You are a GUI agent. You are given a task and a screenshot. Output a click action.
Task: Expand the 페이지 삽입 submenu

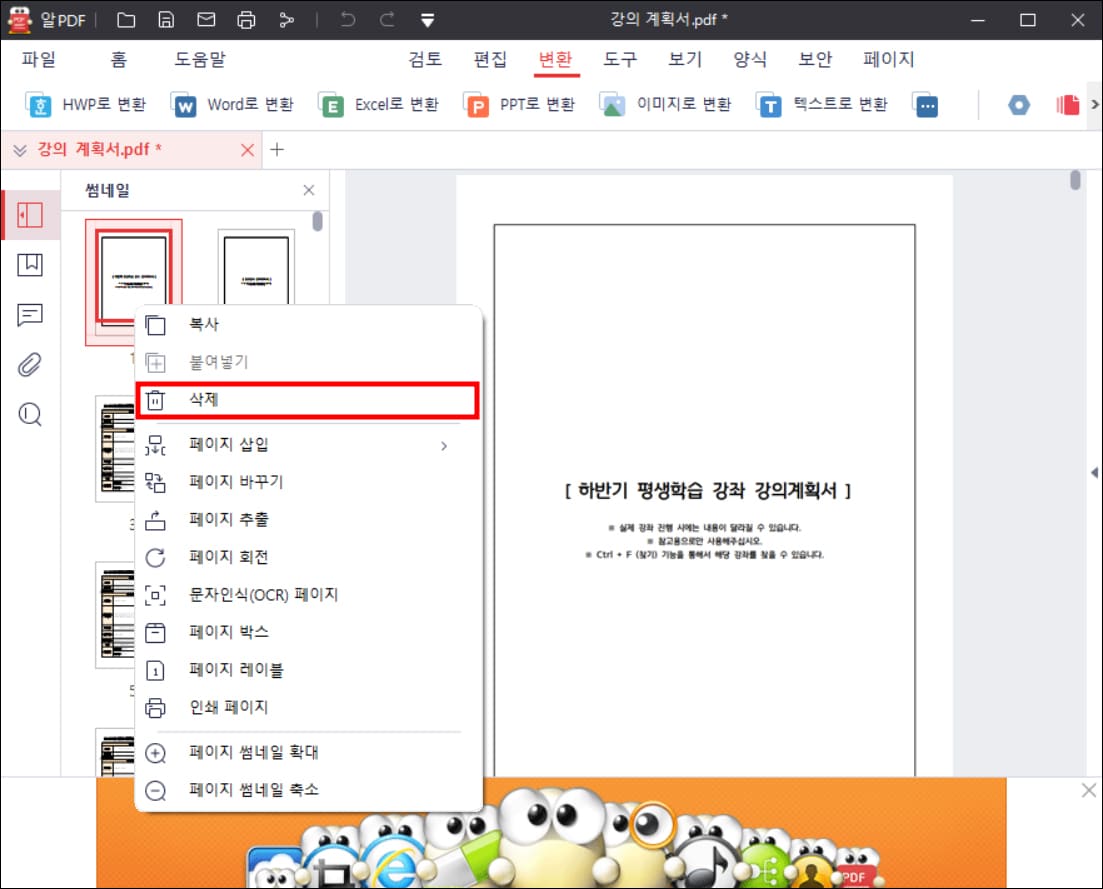pos(230,444)
